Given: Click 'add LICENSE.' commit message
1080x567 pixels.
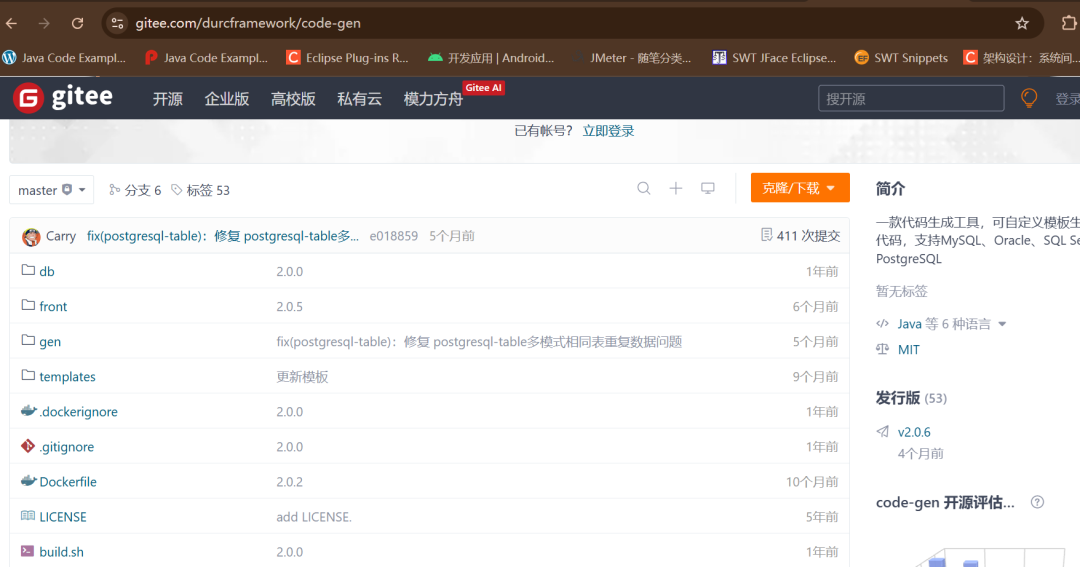Looking at the screenshot, I should [x=314, y=517].
